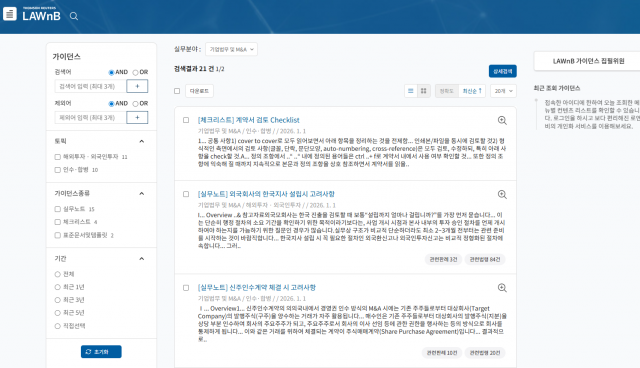Collapse the 기간 filter section
This screenshot has width=640, height=368.
142,259
